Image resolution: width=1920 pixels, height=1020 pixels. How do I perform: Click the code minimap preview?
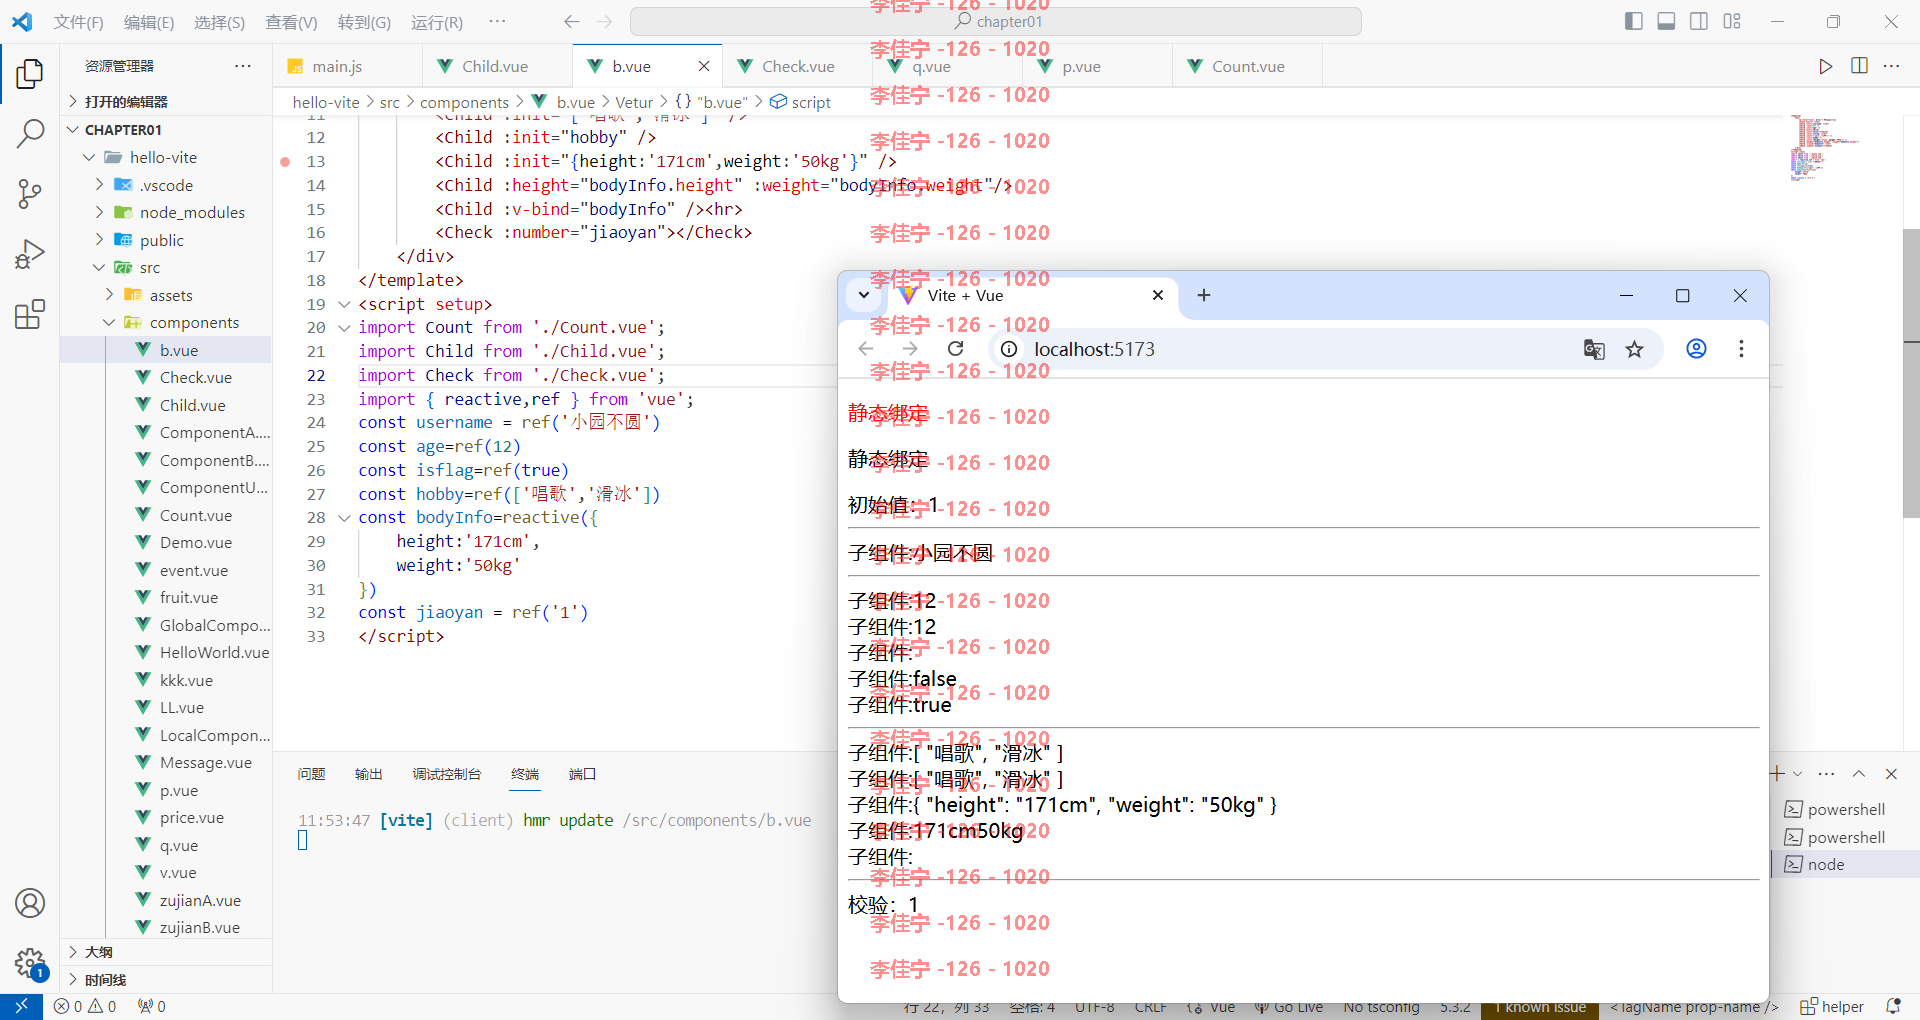click(x=1826, y=148)
